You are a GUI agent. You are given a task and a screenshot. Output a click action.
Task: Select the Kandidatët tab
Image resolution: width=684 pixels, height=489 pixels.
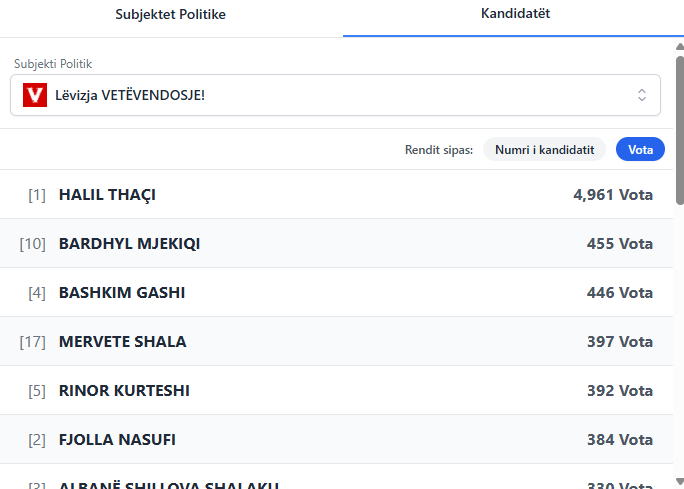515,14
